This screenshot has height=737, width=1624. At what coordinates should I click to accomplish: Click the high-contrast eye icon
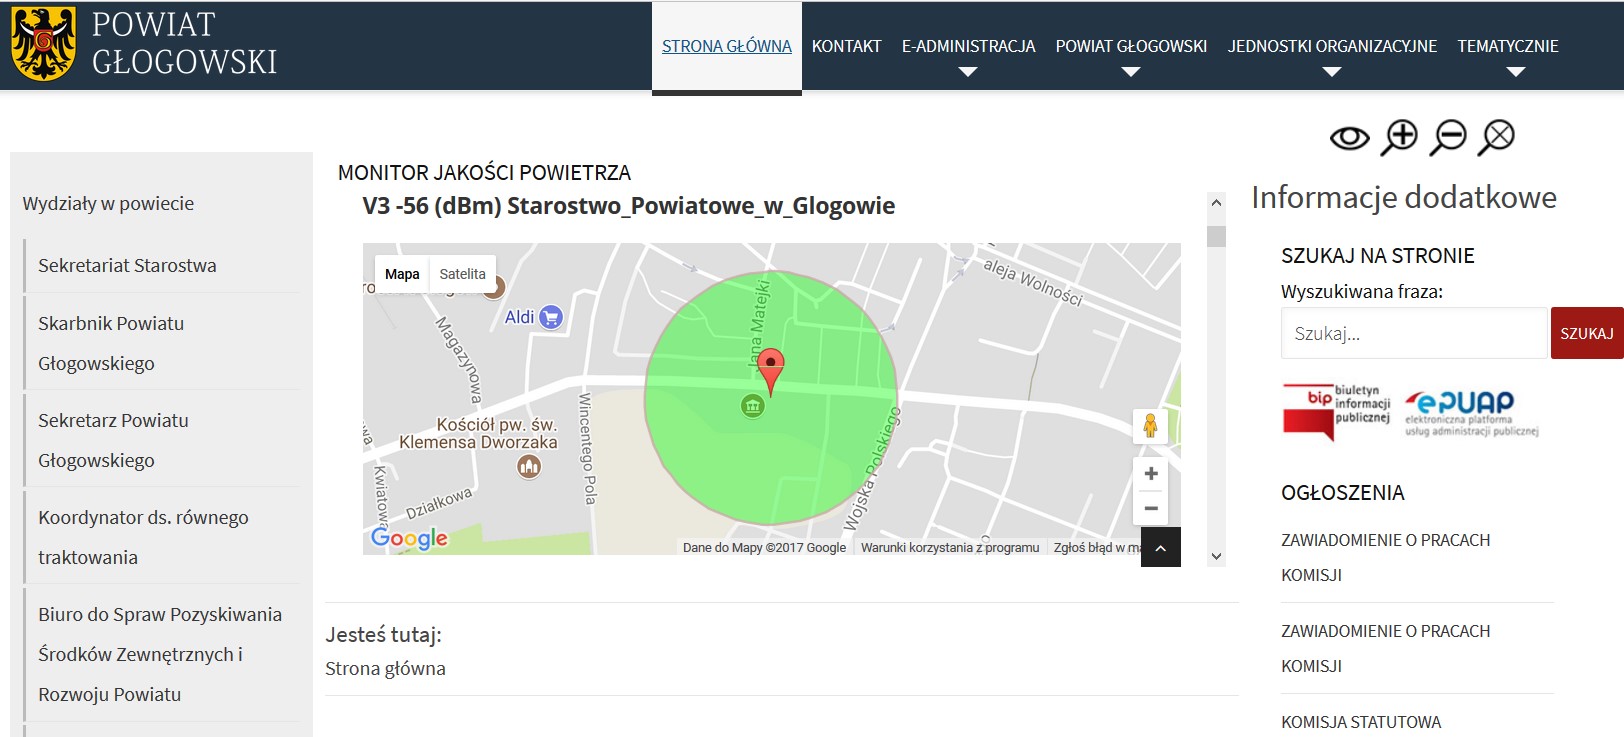[x=1349, y=138]
